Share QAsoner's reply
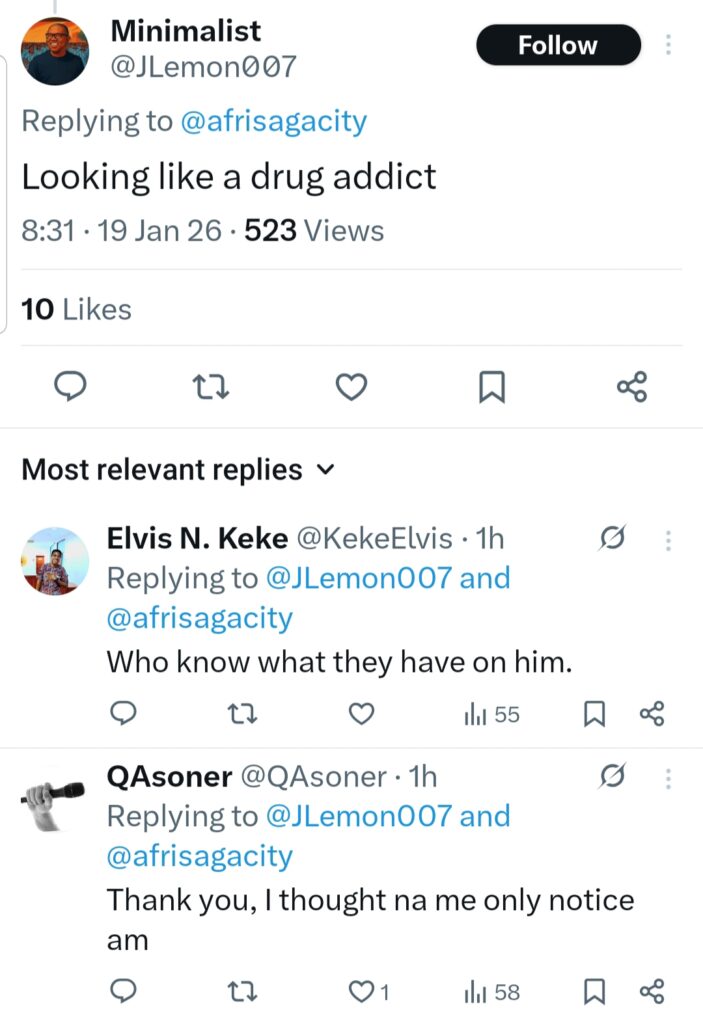The height and width of the screenshot is (1024, 703). tap(651, 991)
